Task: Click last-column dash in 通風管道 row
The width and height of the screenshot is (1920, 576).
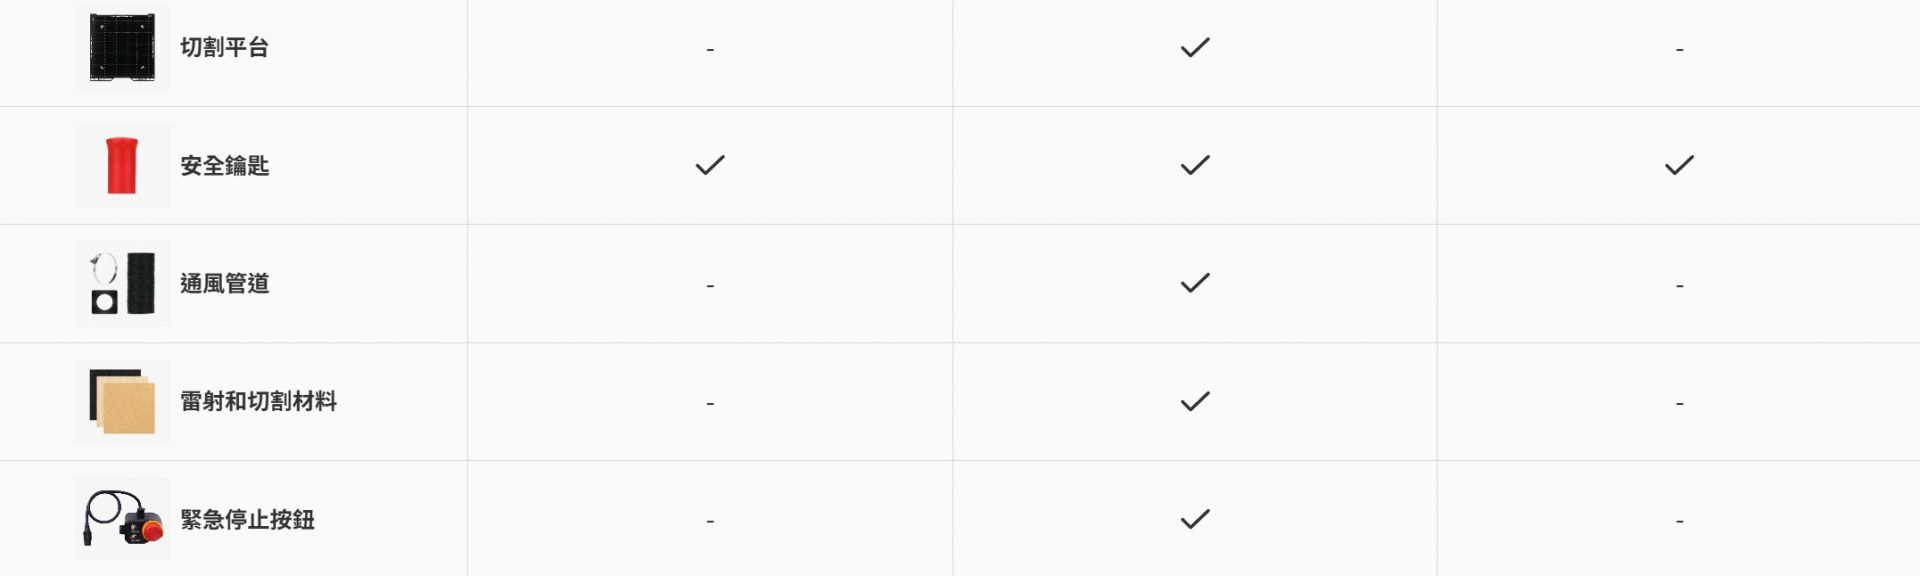Action: (1679, 286)
